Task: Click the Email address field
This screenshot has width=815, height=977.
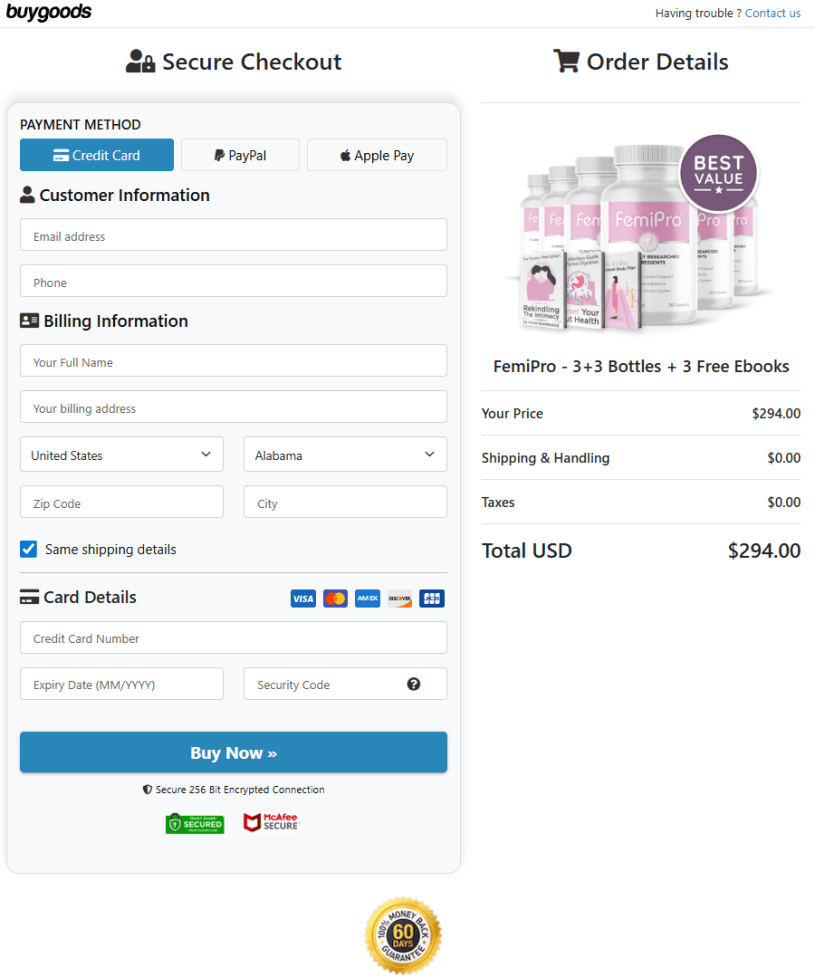Action: (233, 236)
